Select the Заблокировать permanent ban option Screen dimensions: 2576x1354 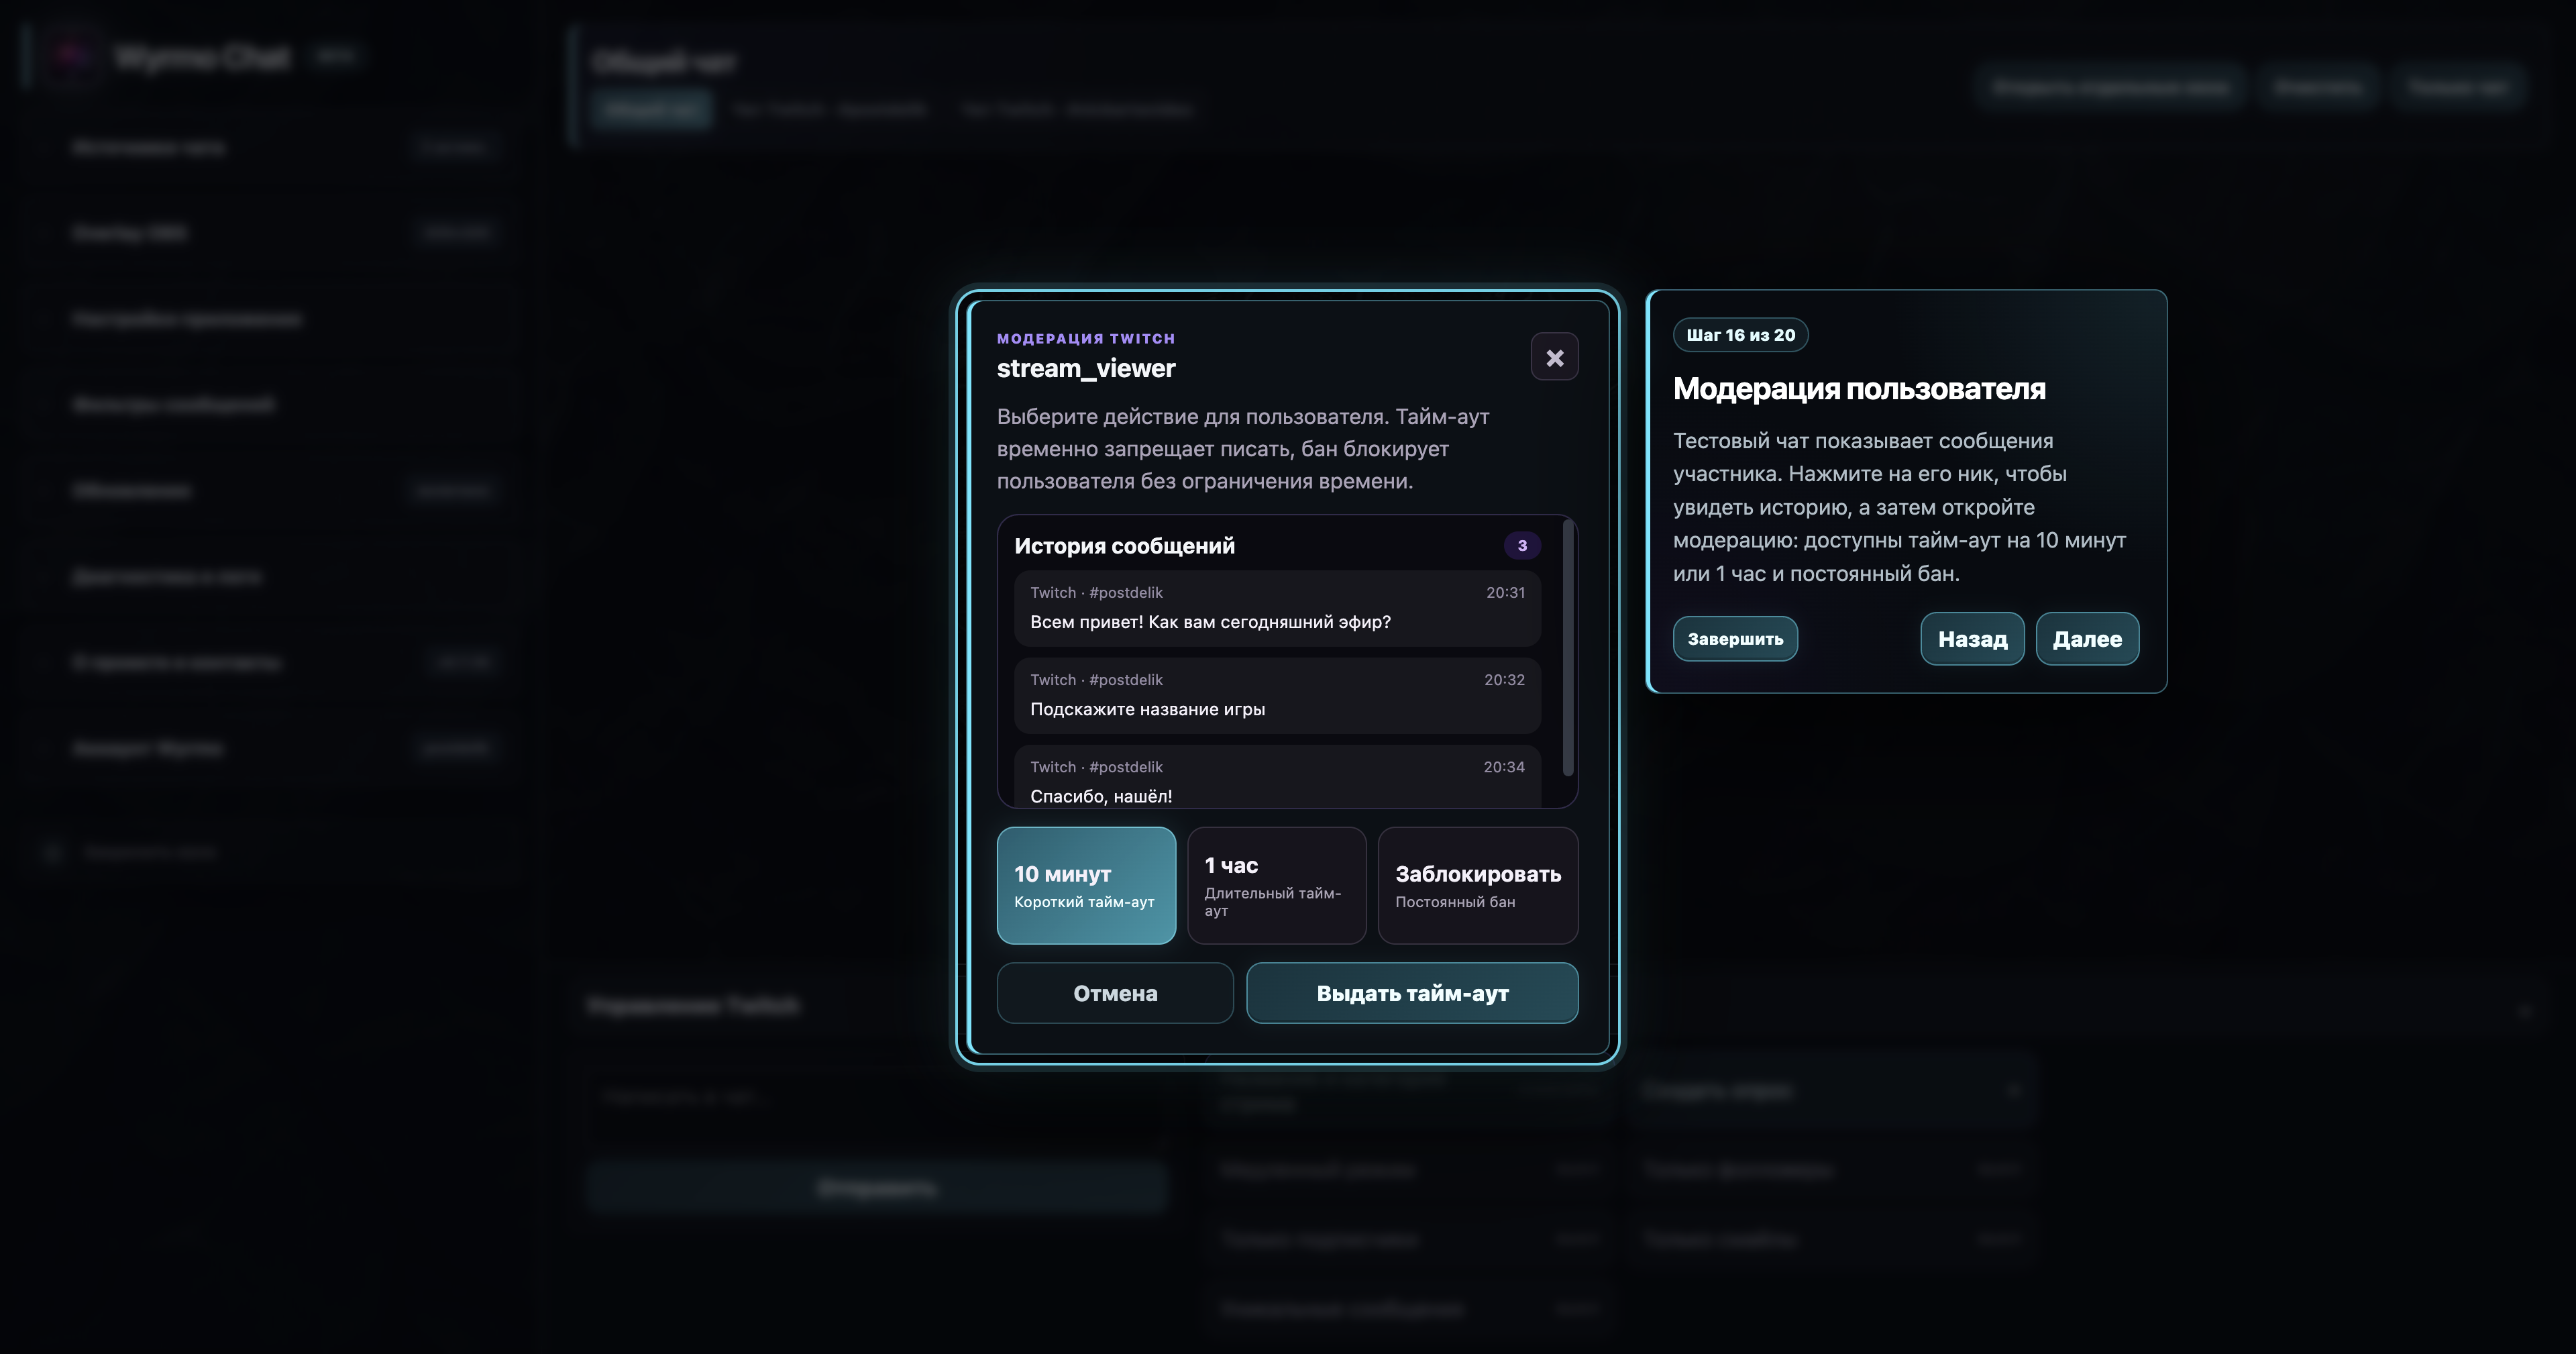(1477, 885)
